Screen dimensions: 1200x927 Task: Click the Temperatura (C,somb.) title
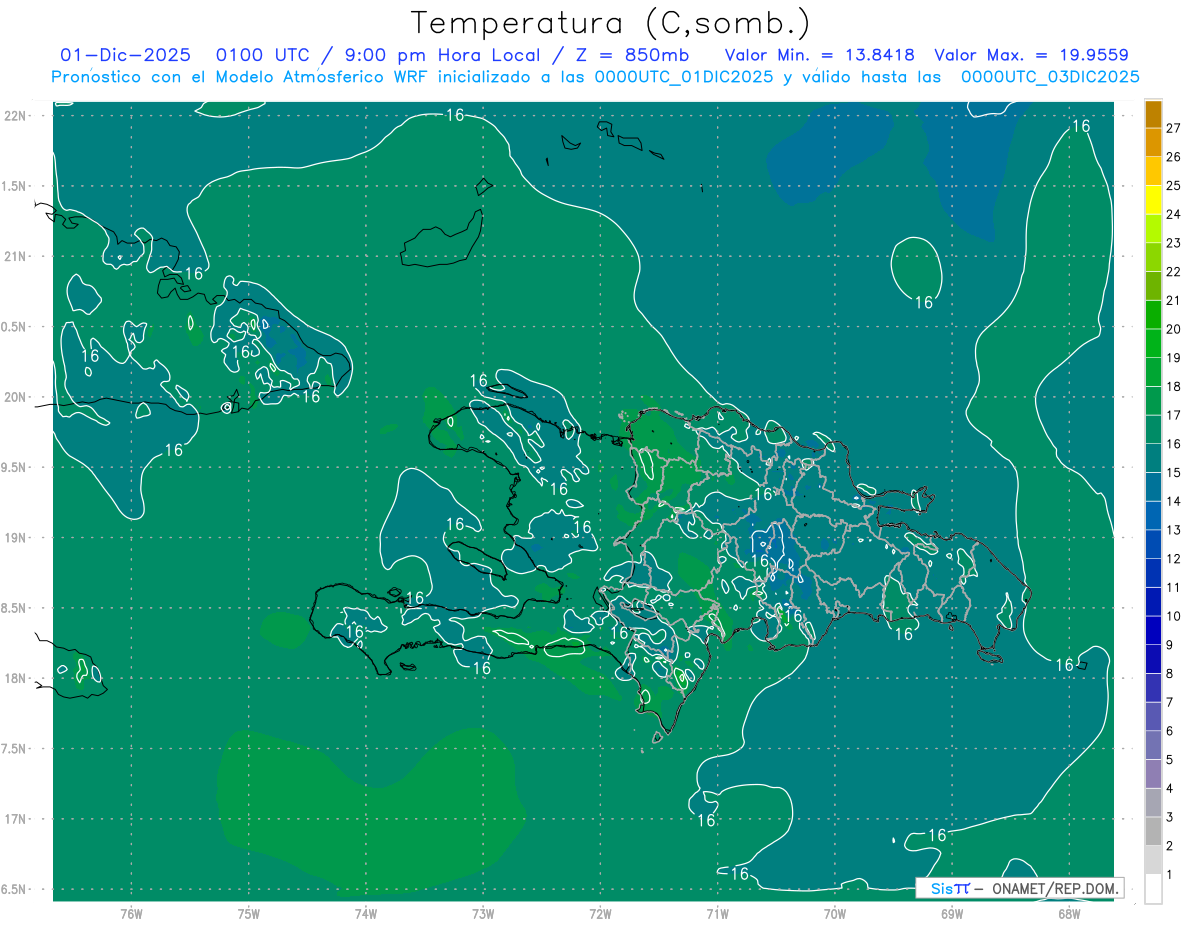pyautogui.click(x=611, y=22)
